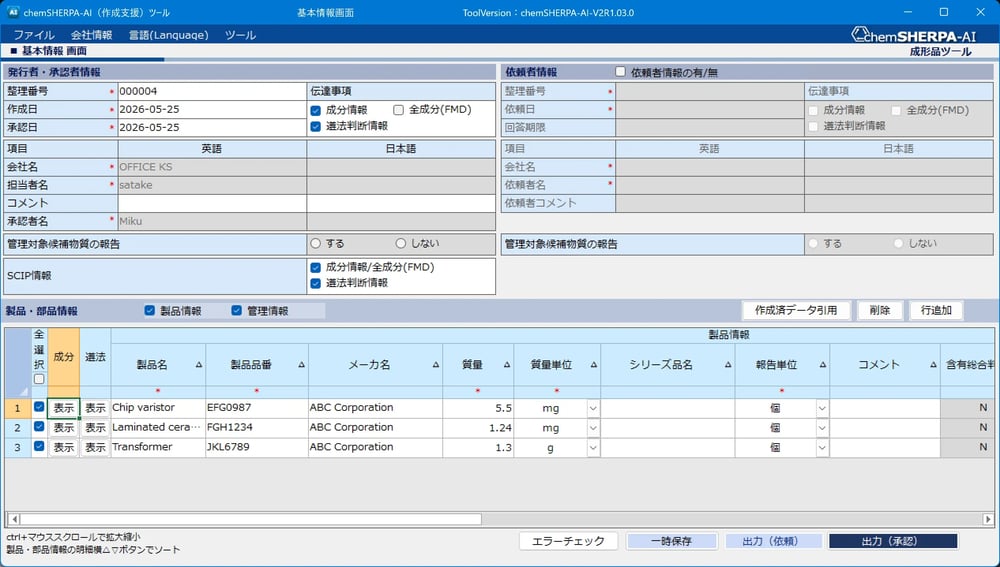Toggle 製品情報 display checkbox

click(150, 311)
